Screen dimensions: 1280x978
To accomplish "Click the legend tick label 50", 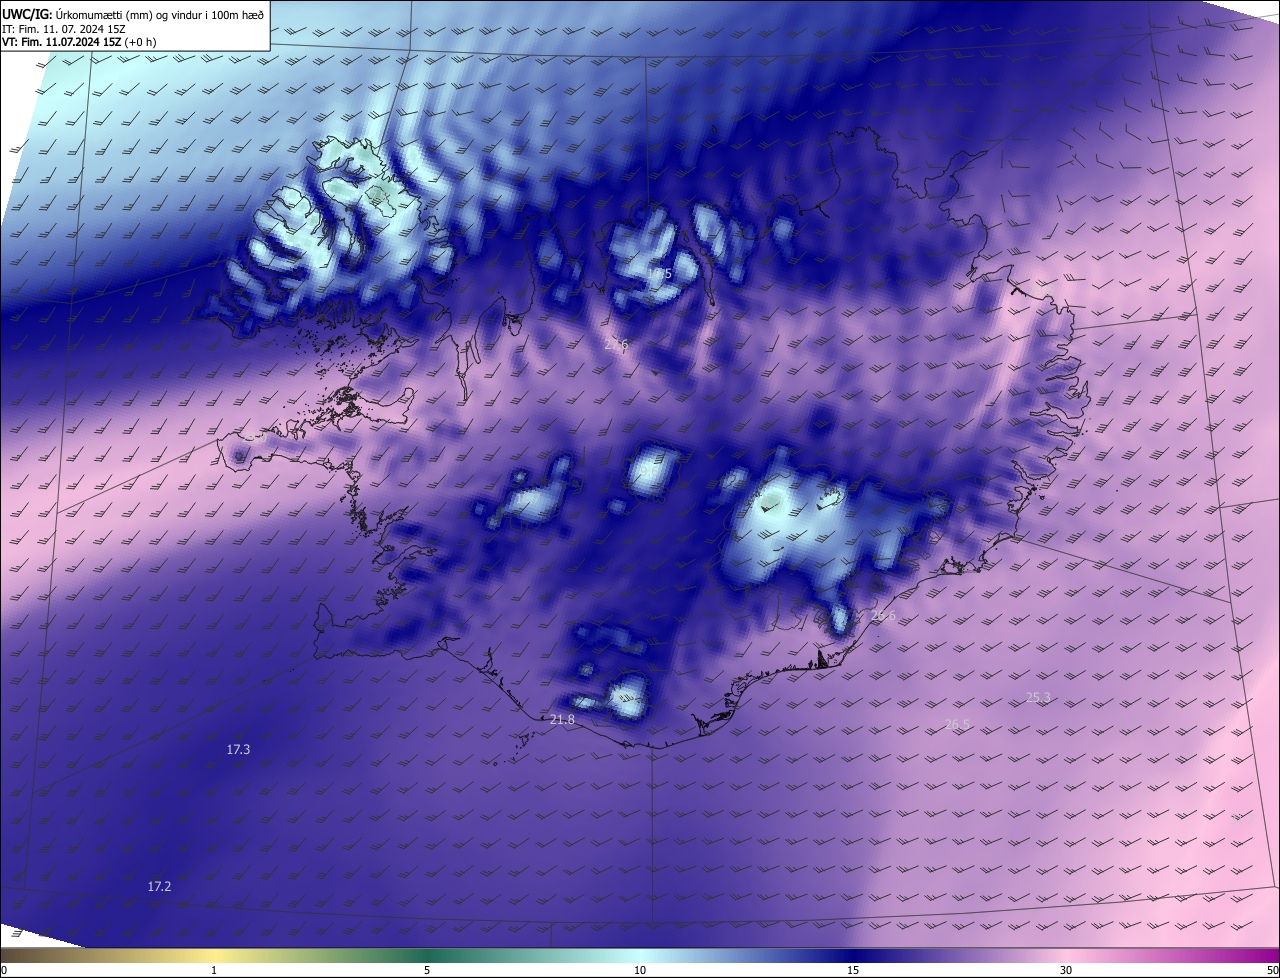I will (1272, 970).
